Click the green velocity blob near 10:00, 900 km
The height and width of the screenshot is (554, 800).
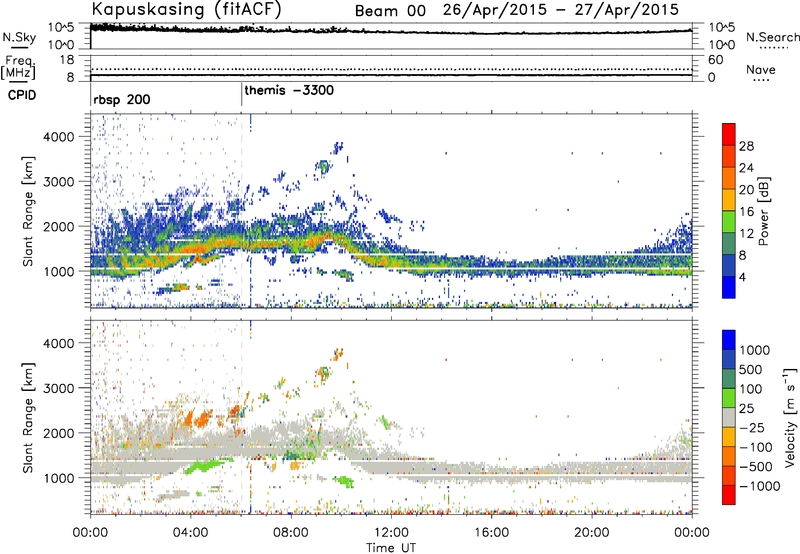pos(343,481)
